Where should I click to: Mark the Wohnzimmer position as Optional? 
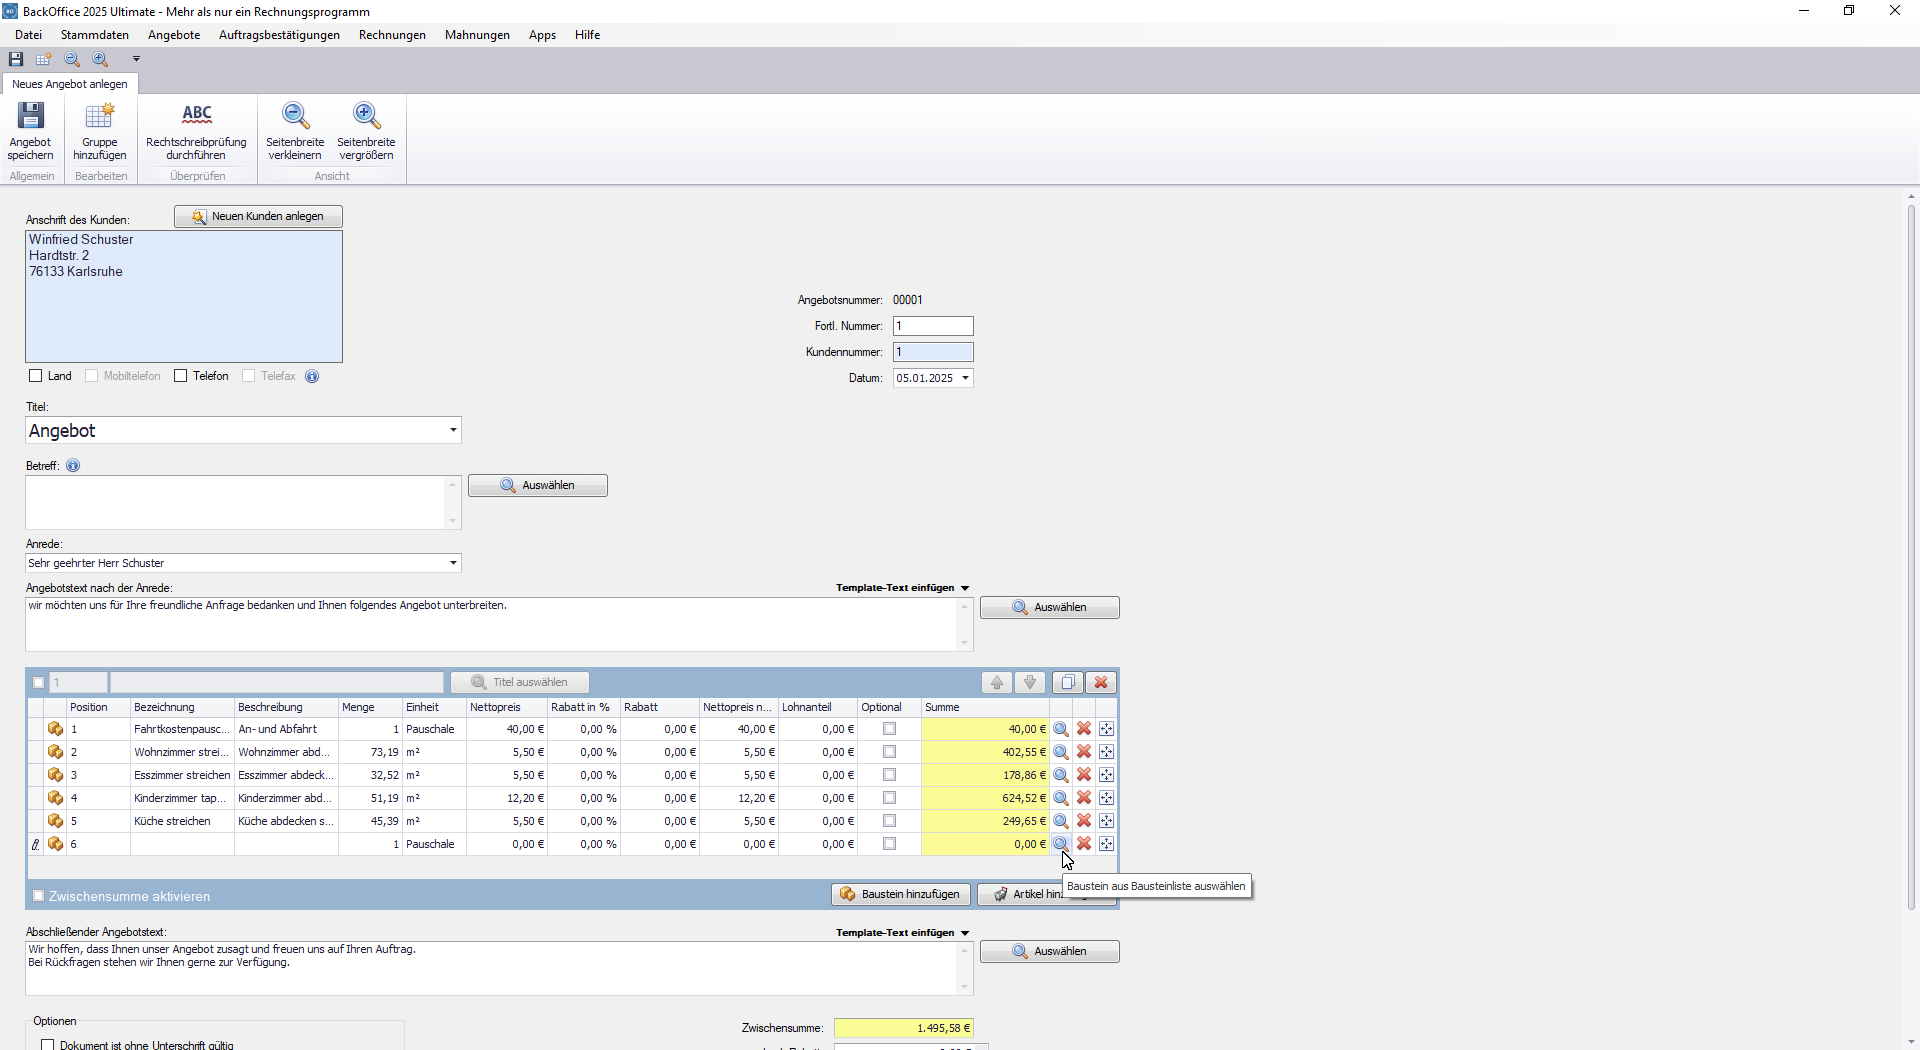[x=890, y=752]
